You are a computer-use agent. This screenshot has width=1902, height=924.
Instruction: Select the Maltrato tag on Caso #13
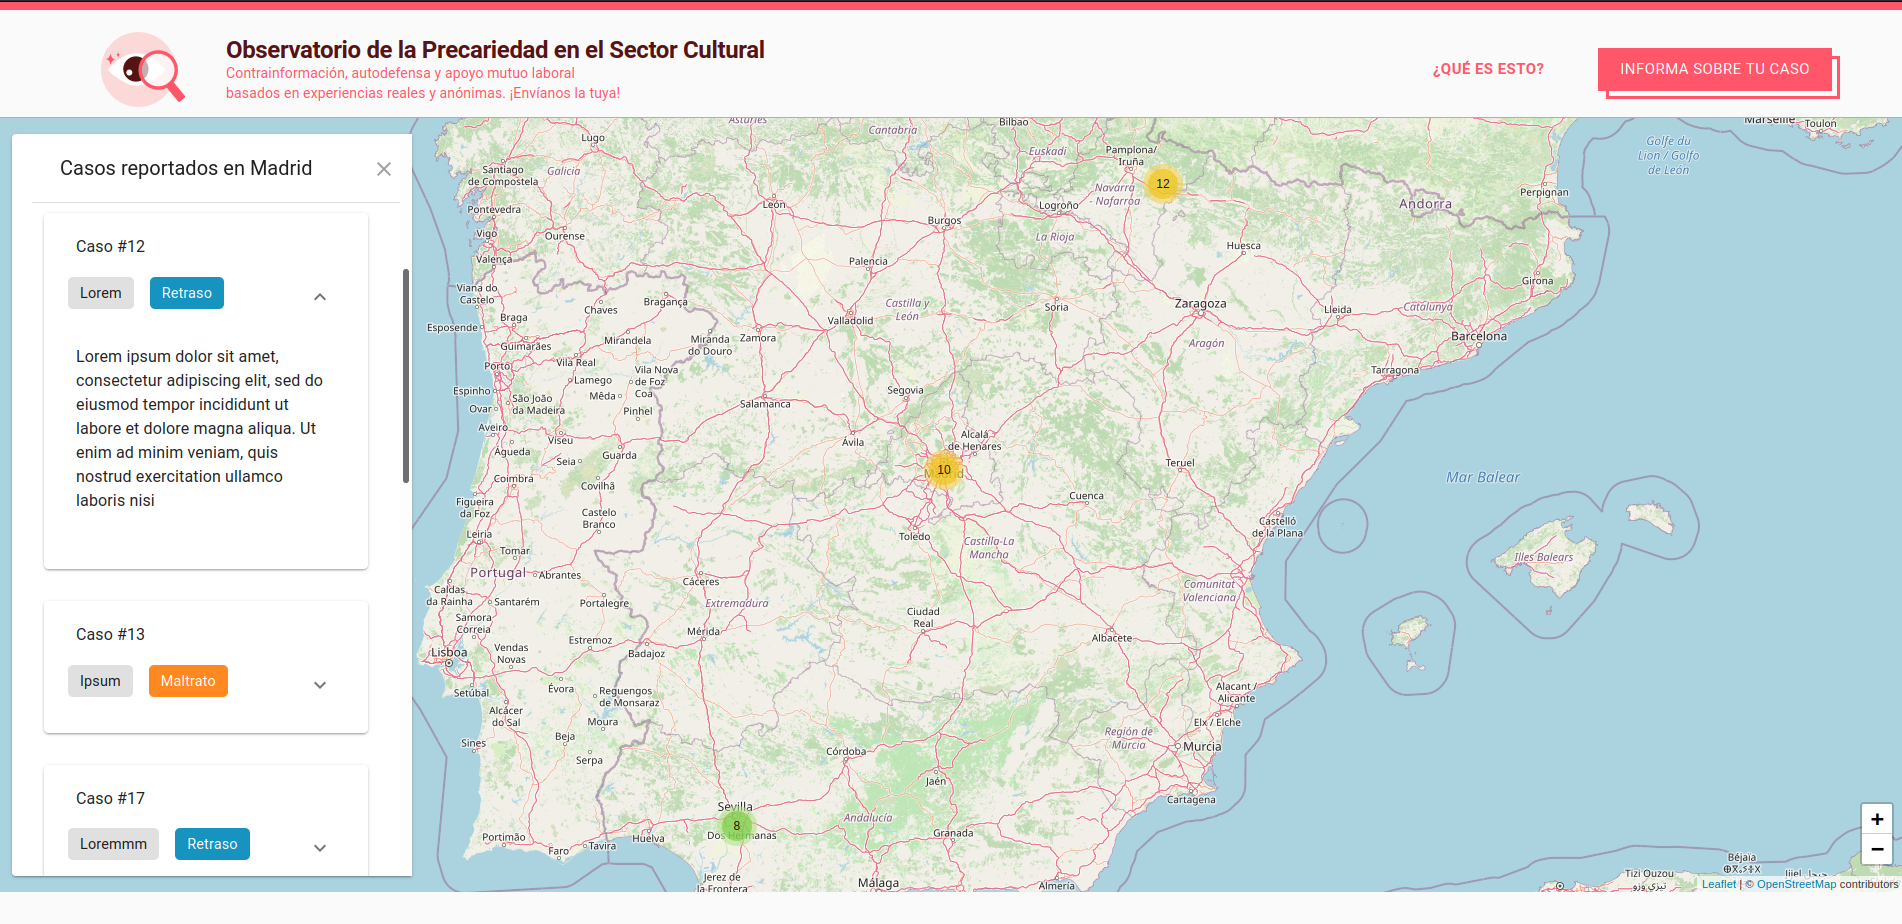click(x=188, y=681)
